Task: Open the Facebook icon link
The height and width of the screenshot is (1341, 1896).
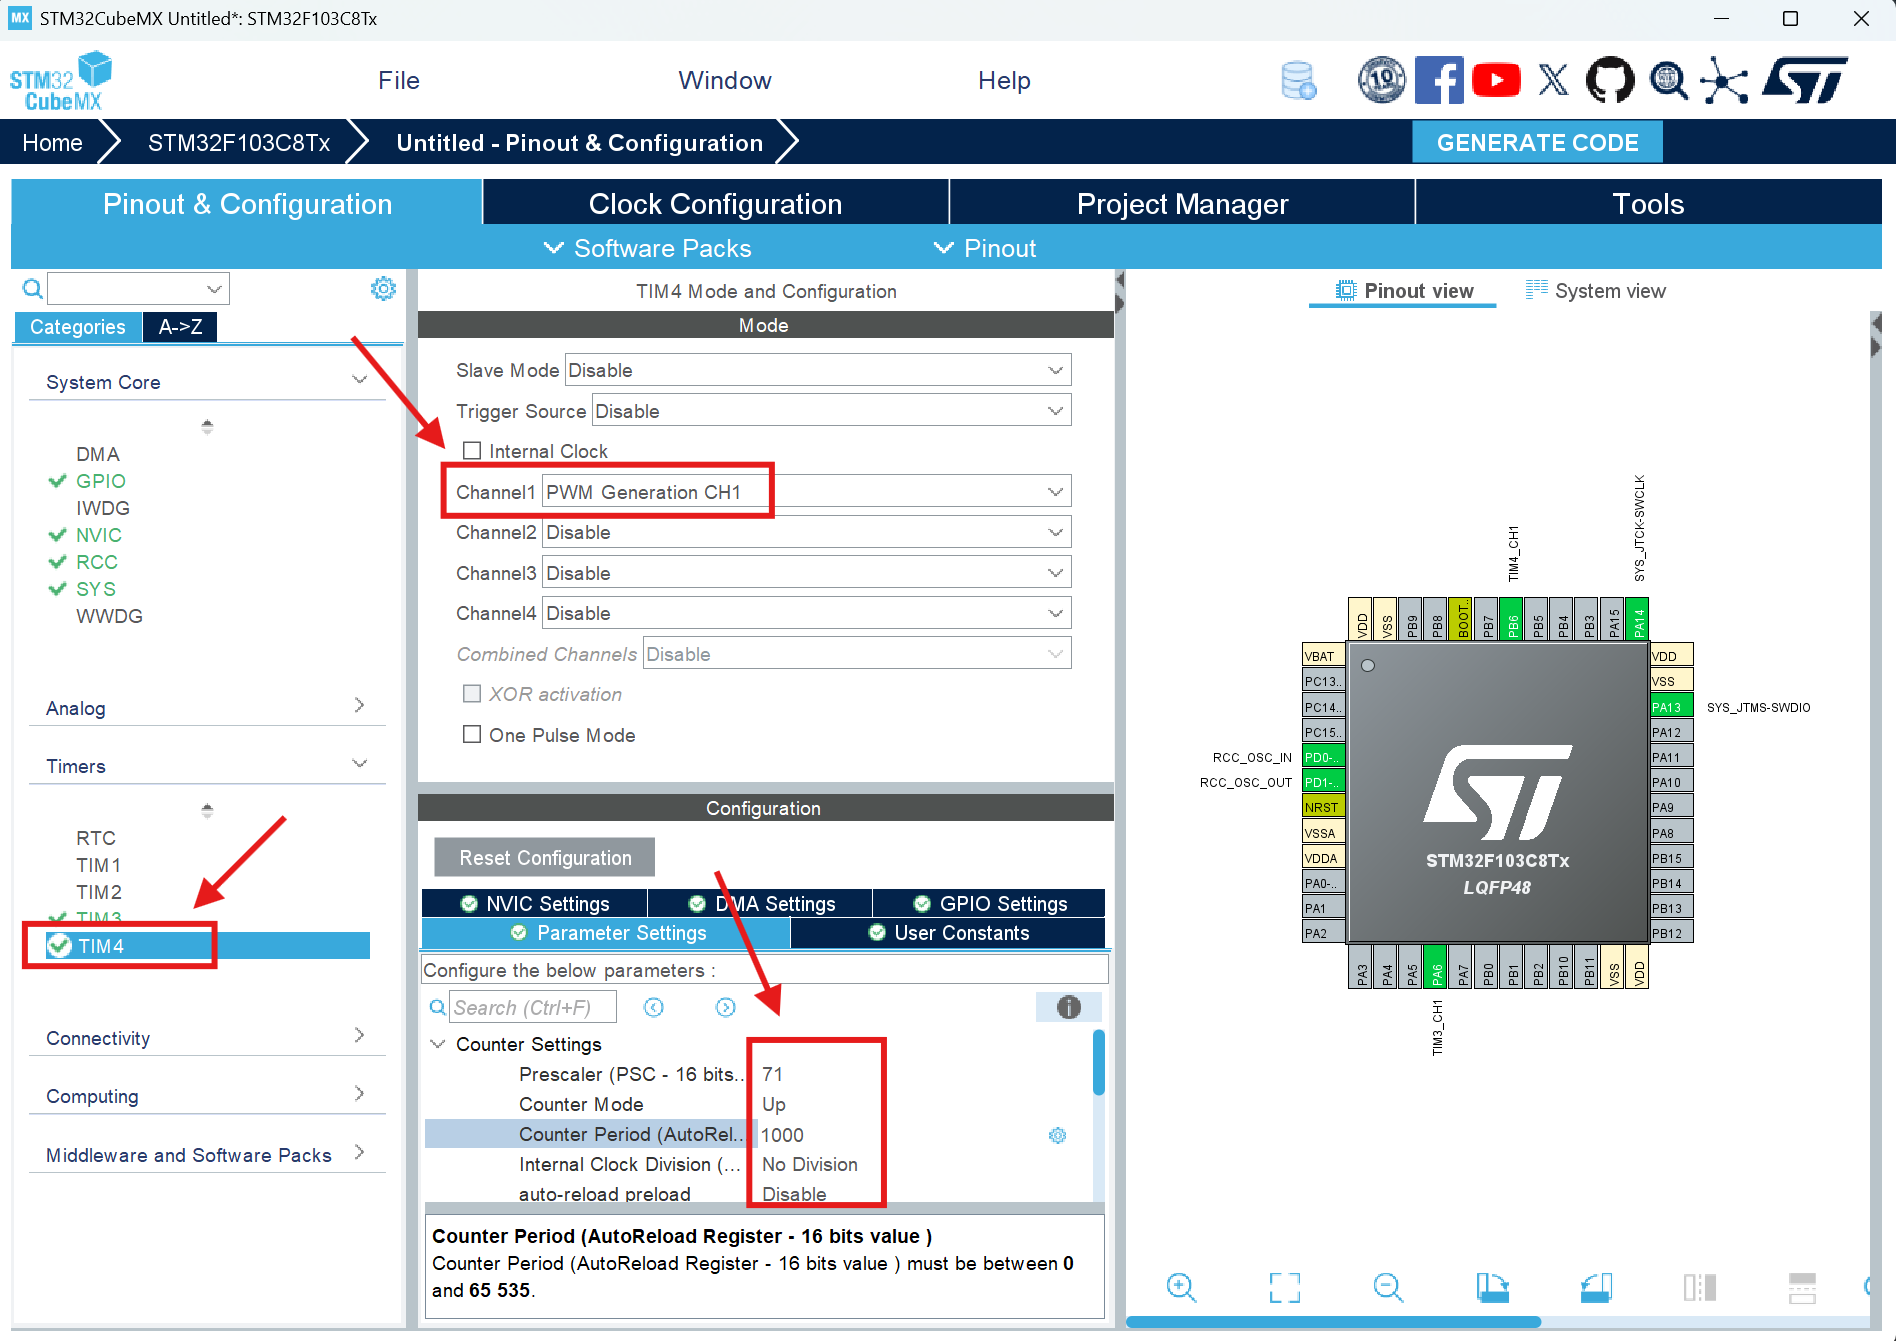Action: (1439, 80)
